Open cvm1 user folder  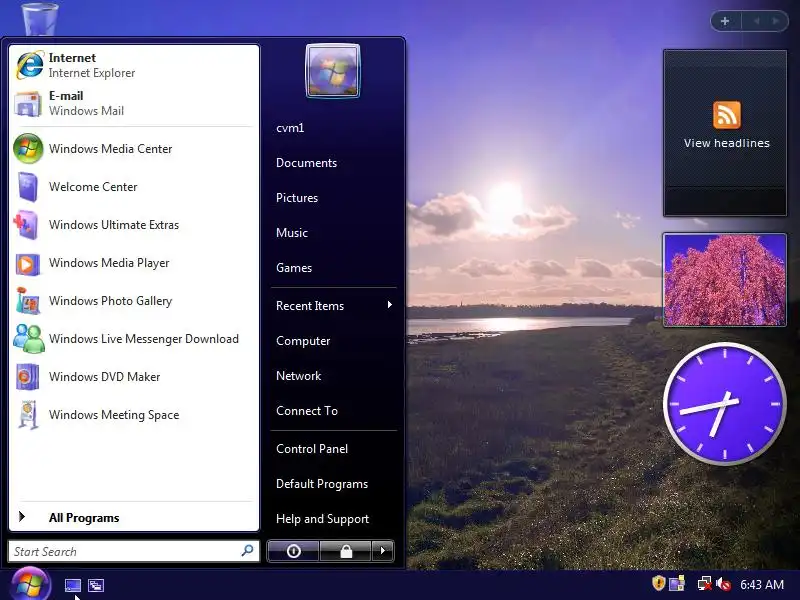pos(290,128)
